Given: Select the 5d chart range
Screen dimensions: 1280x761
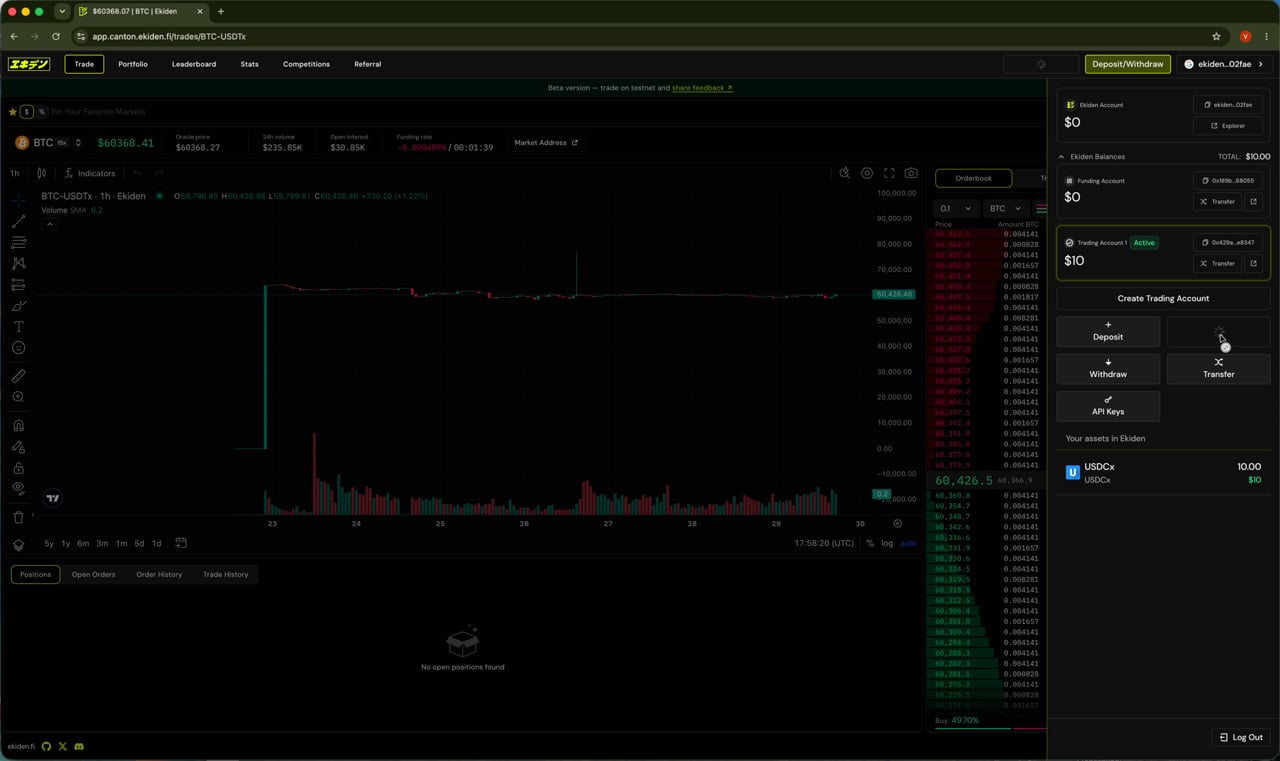Looking at the screenshot, I should (139, 543).
